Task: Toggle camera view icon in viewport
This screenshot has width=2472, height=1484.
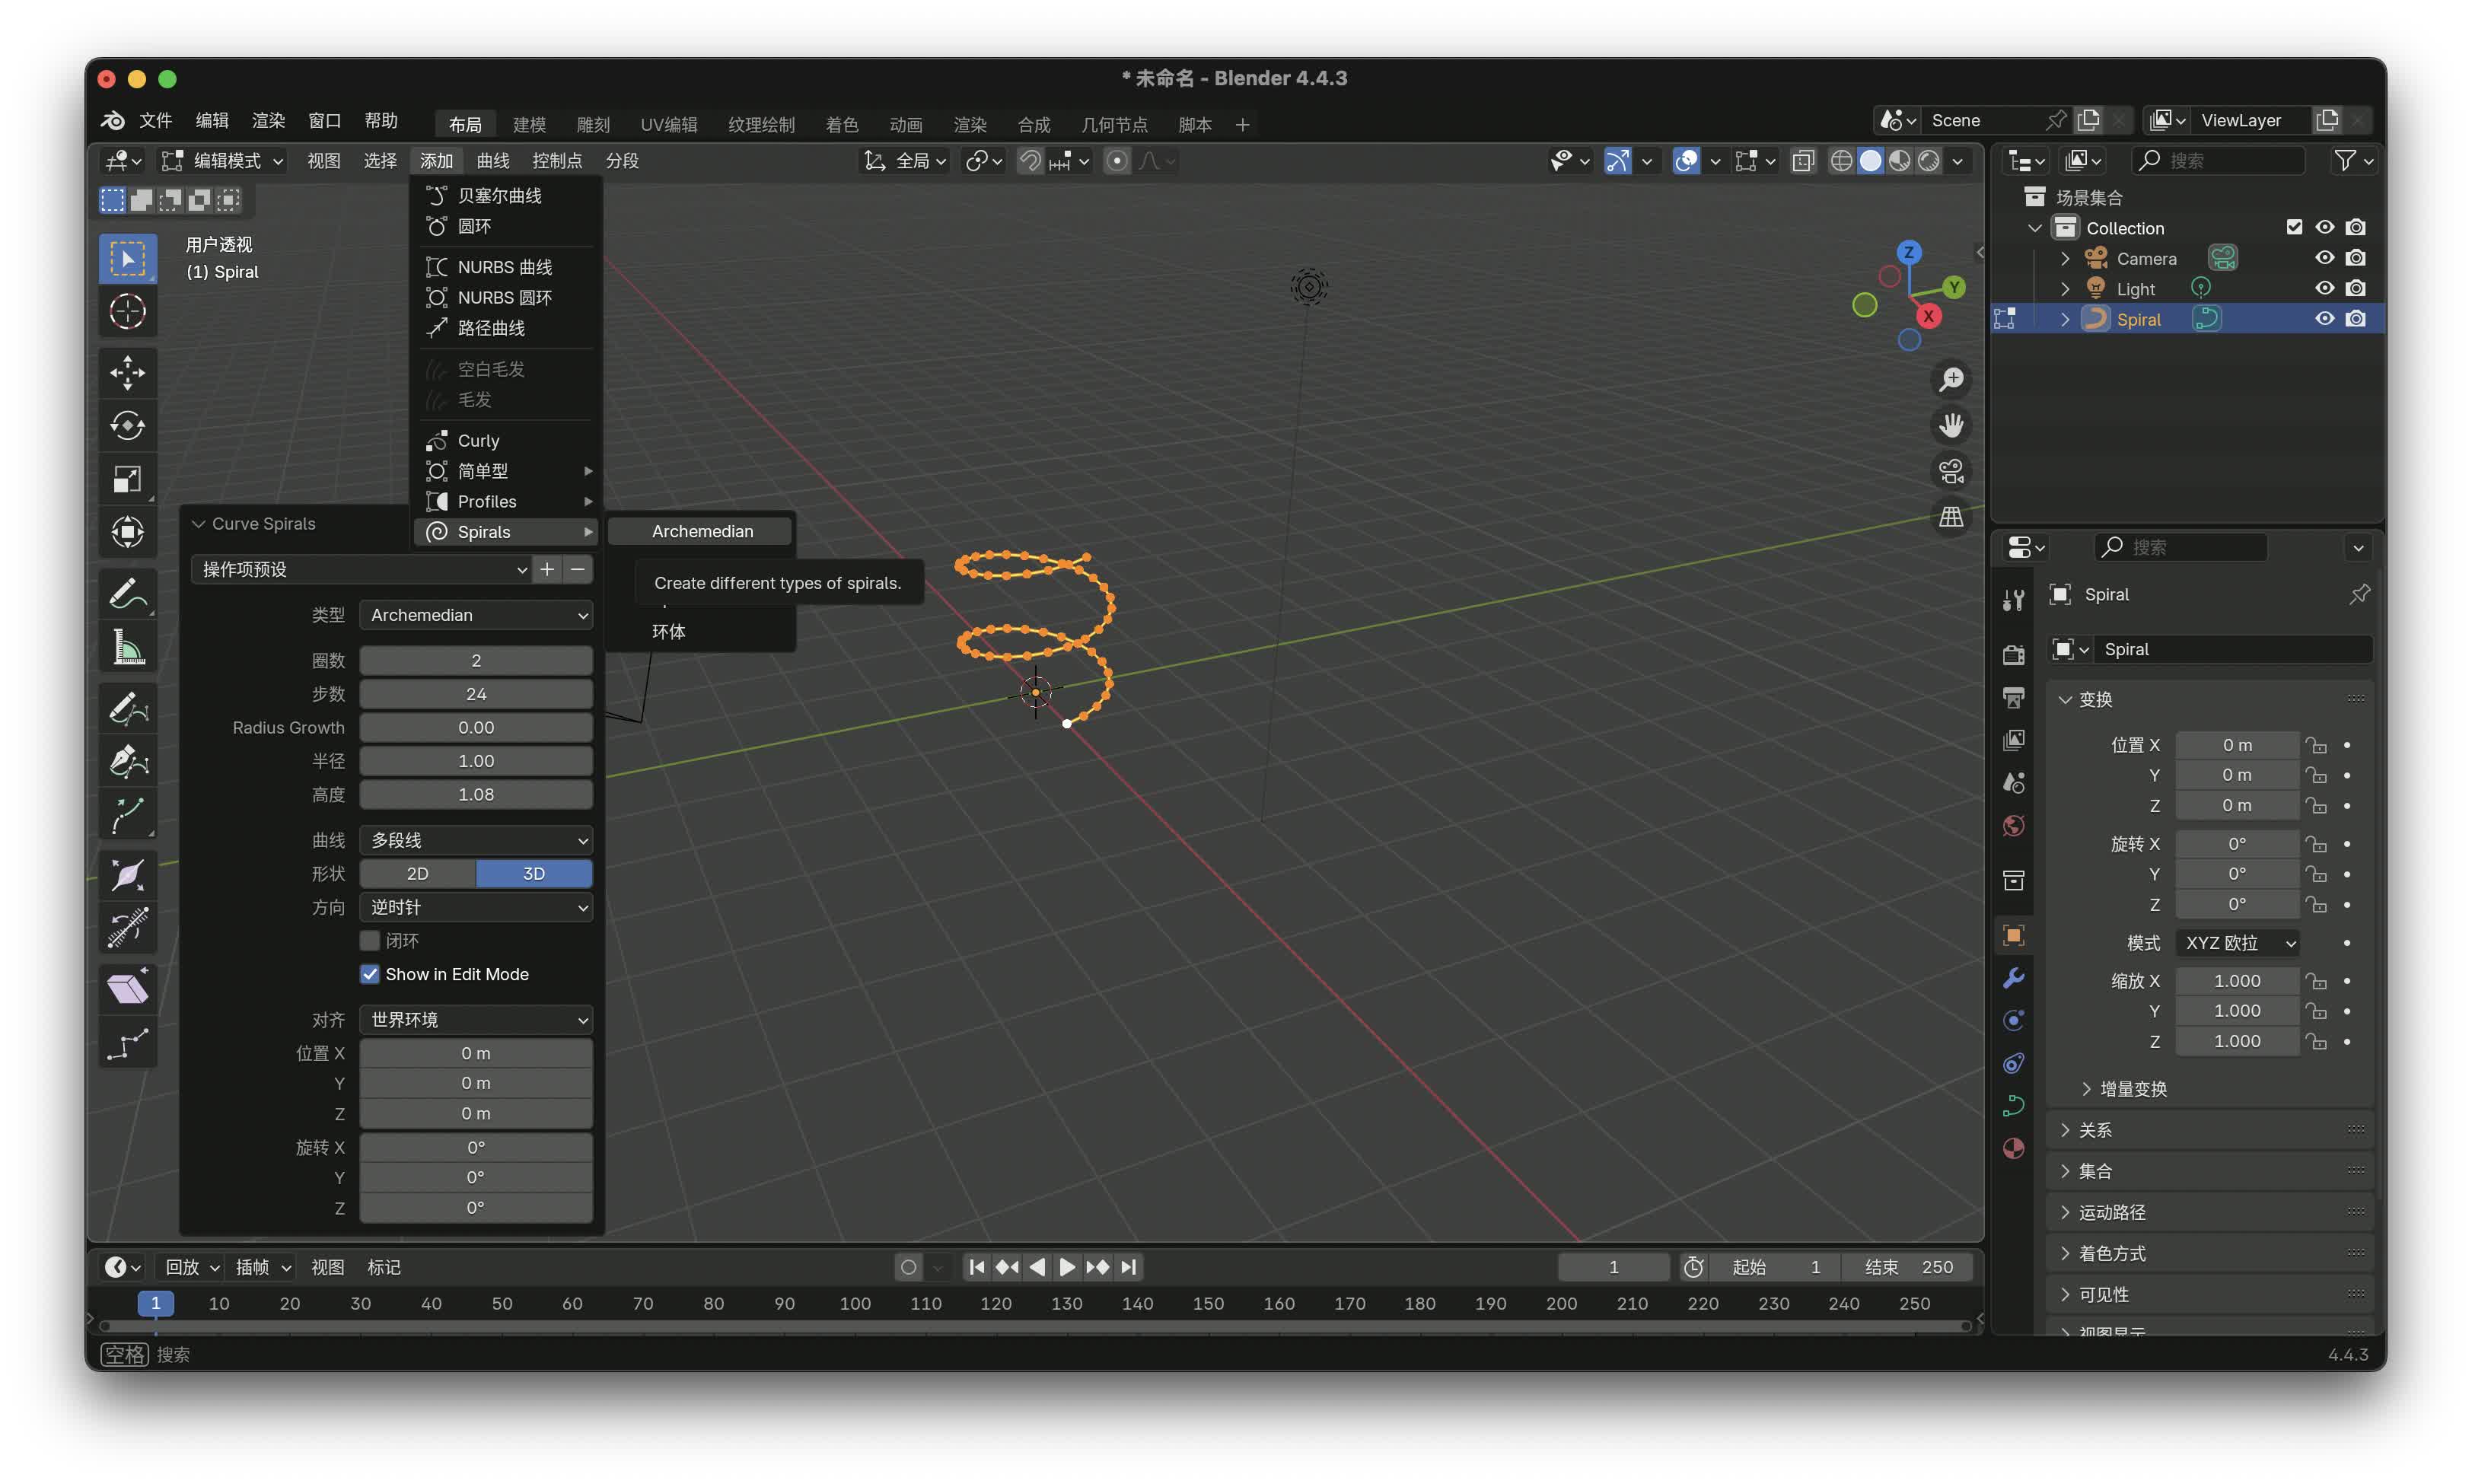Action: point(1951,471)
